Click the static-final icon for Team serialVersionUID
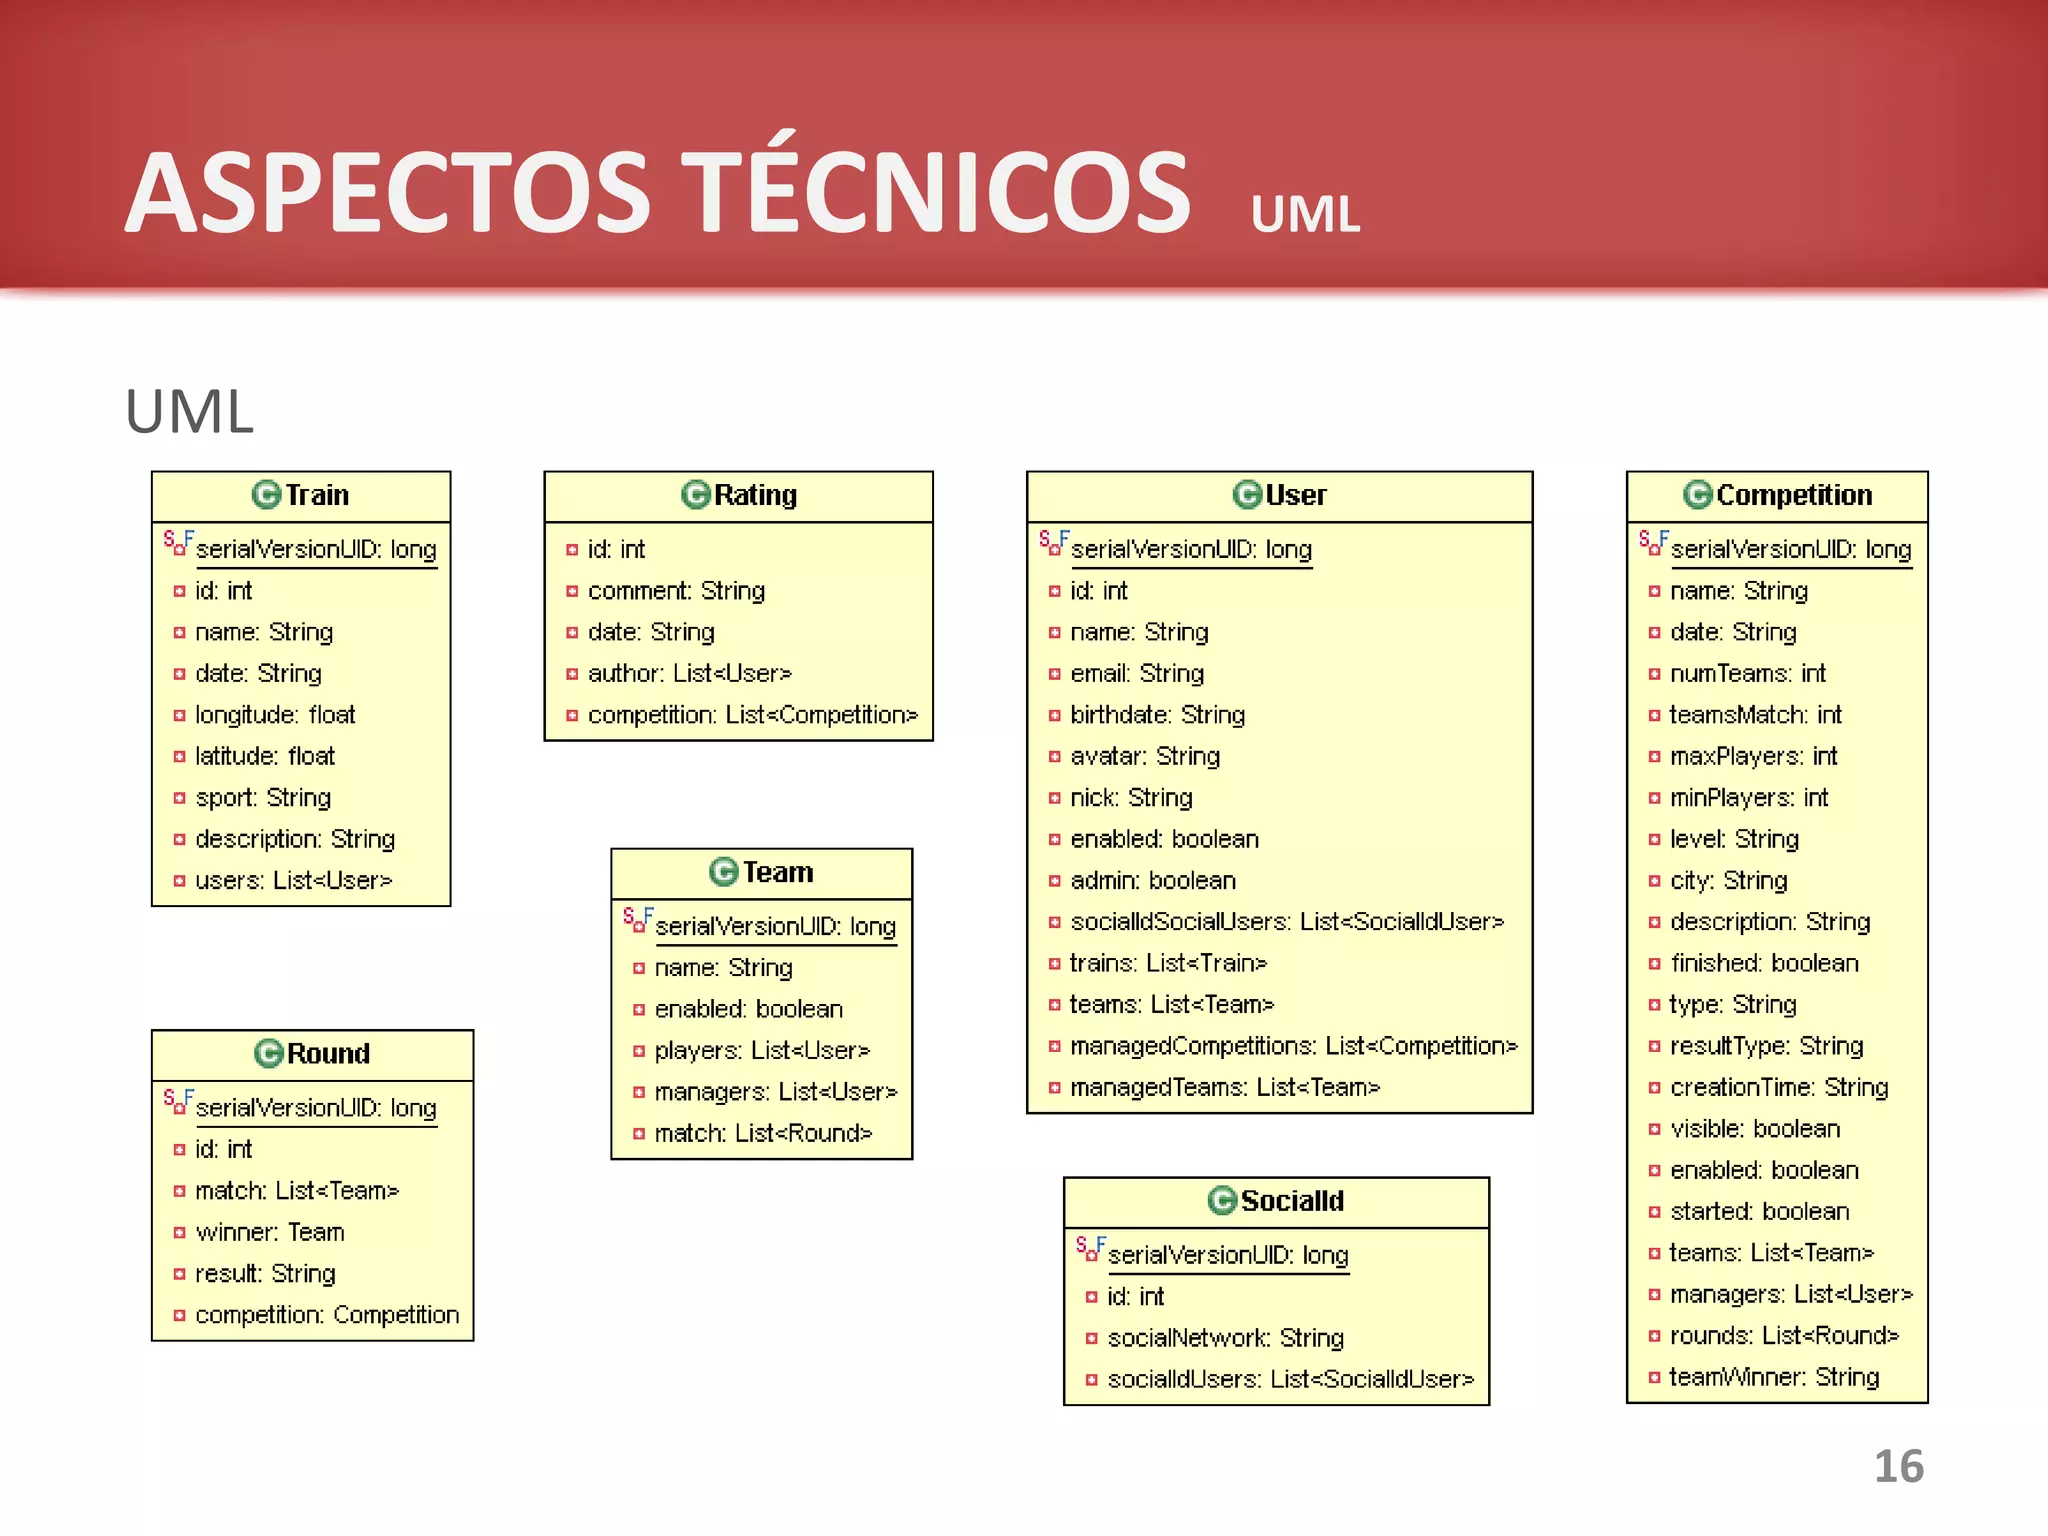This screenshot has height=1536, width=2048. tap(637, 920)
